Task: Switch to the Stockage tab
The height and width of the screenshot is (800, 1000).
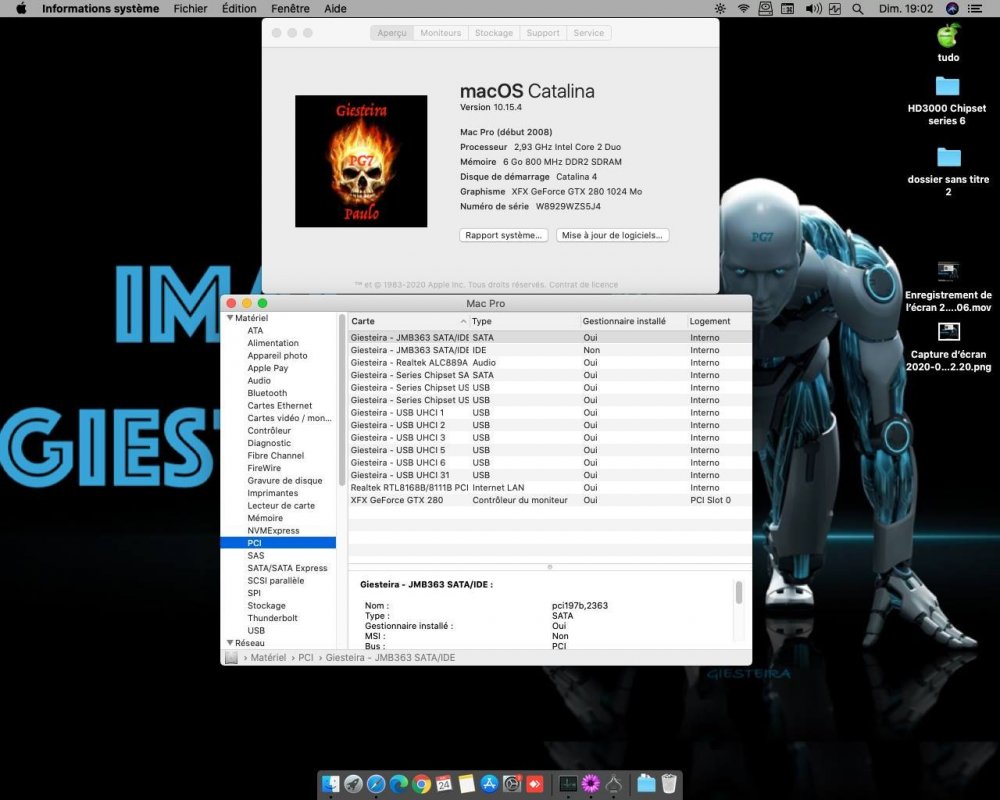Action: (494, 33)
